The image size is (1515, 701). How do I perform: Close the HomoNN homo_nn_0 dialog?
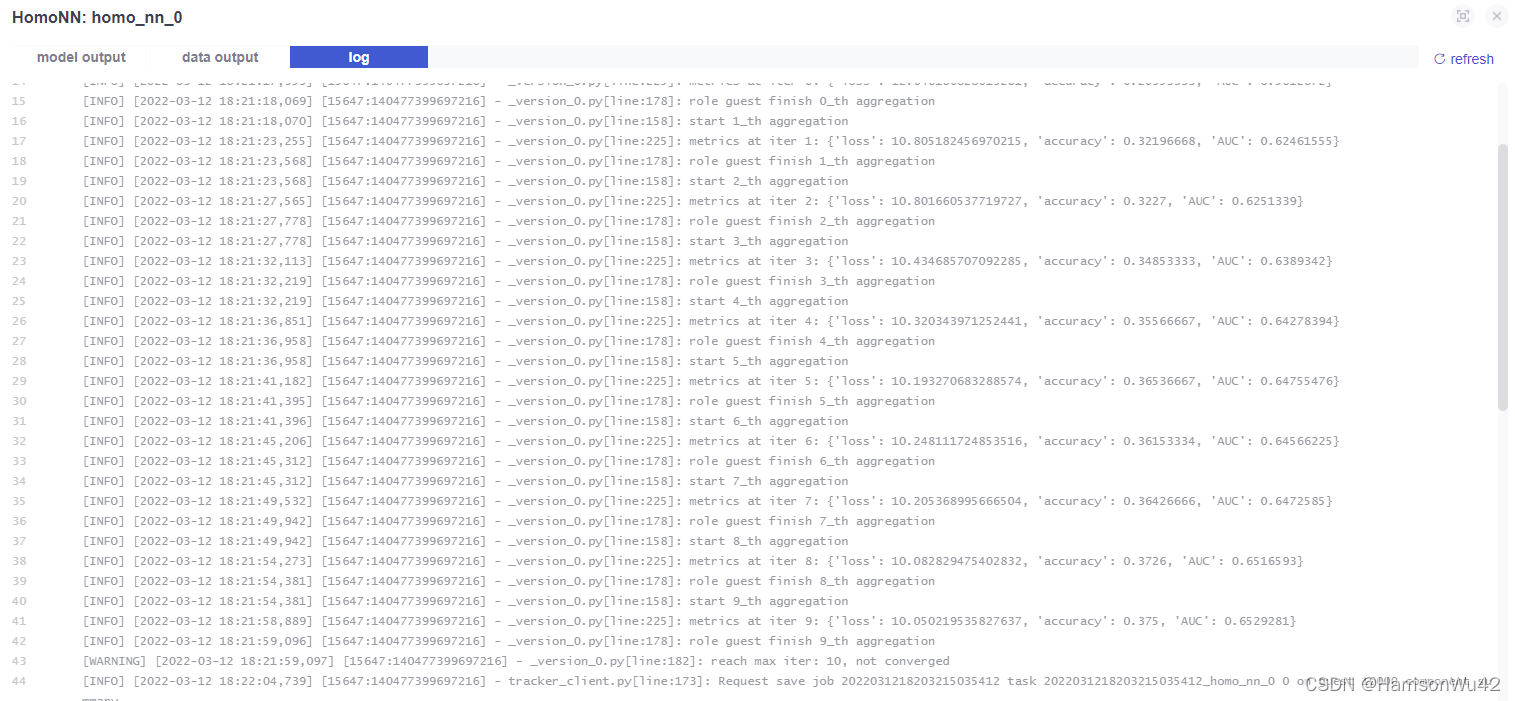[1496, 16]
